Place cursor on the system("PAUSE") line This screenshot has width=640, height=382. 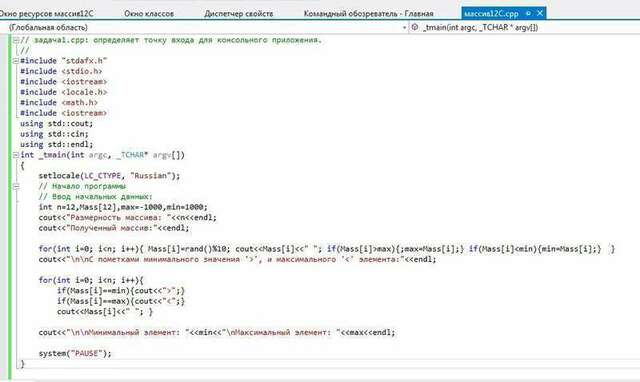point(75,353)
